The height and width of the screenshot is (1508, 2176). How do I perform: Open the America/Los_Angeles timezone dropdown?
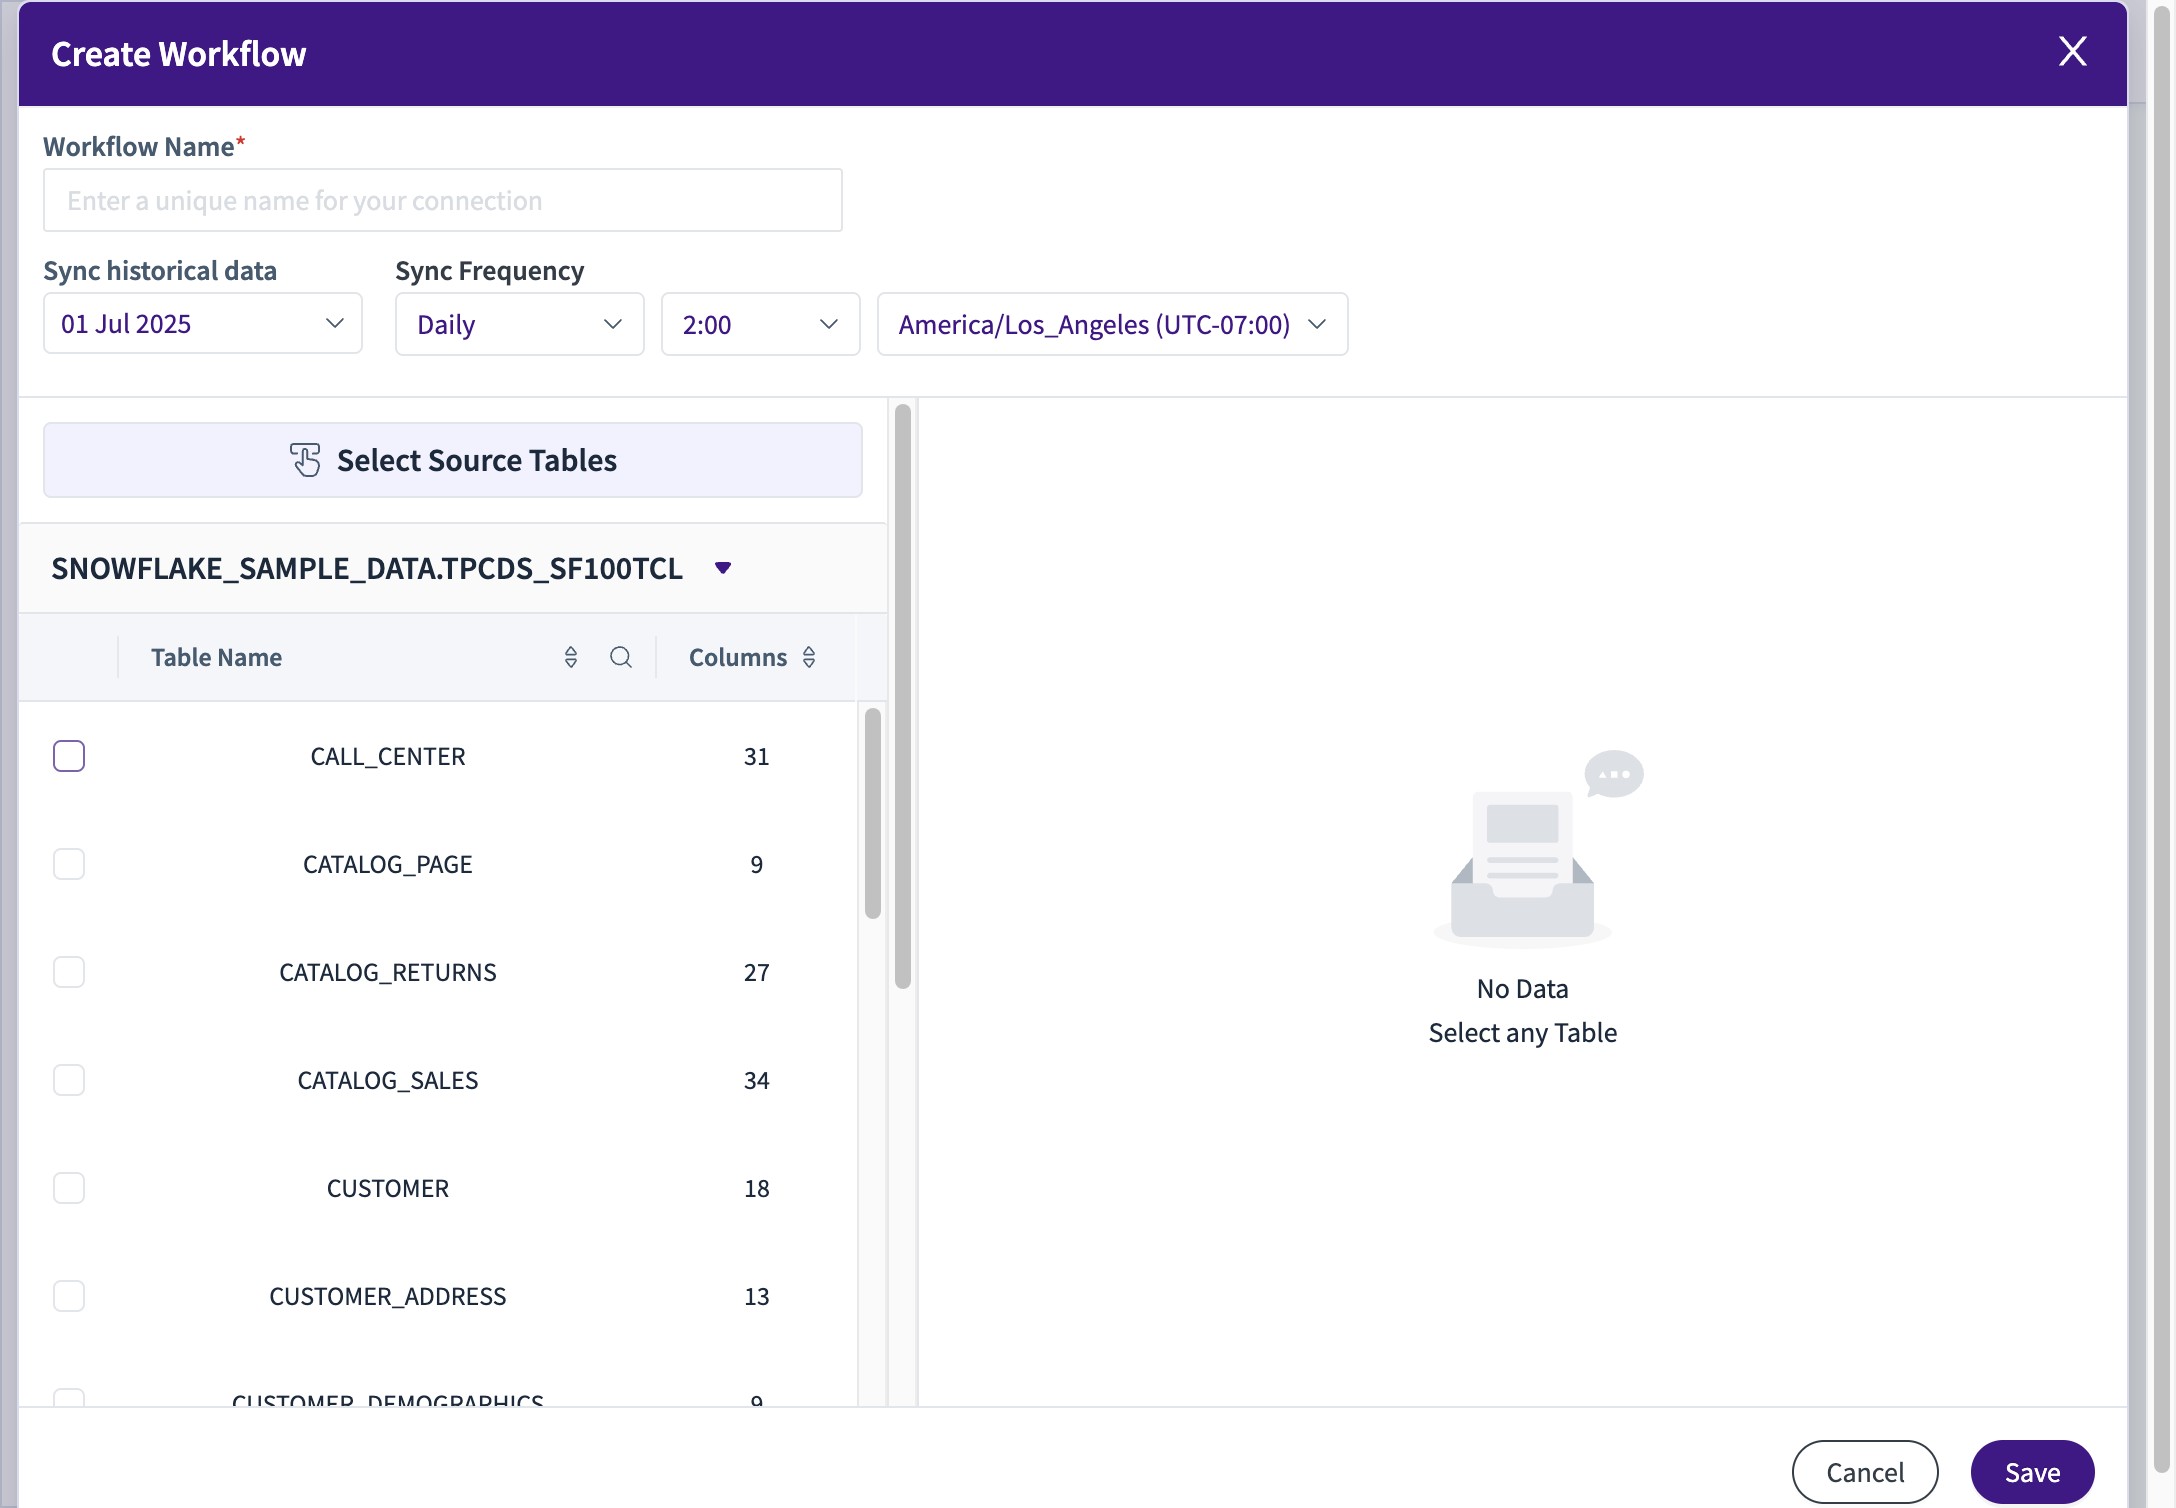pyautogui.click(x=1112, y=324)
